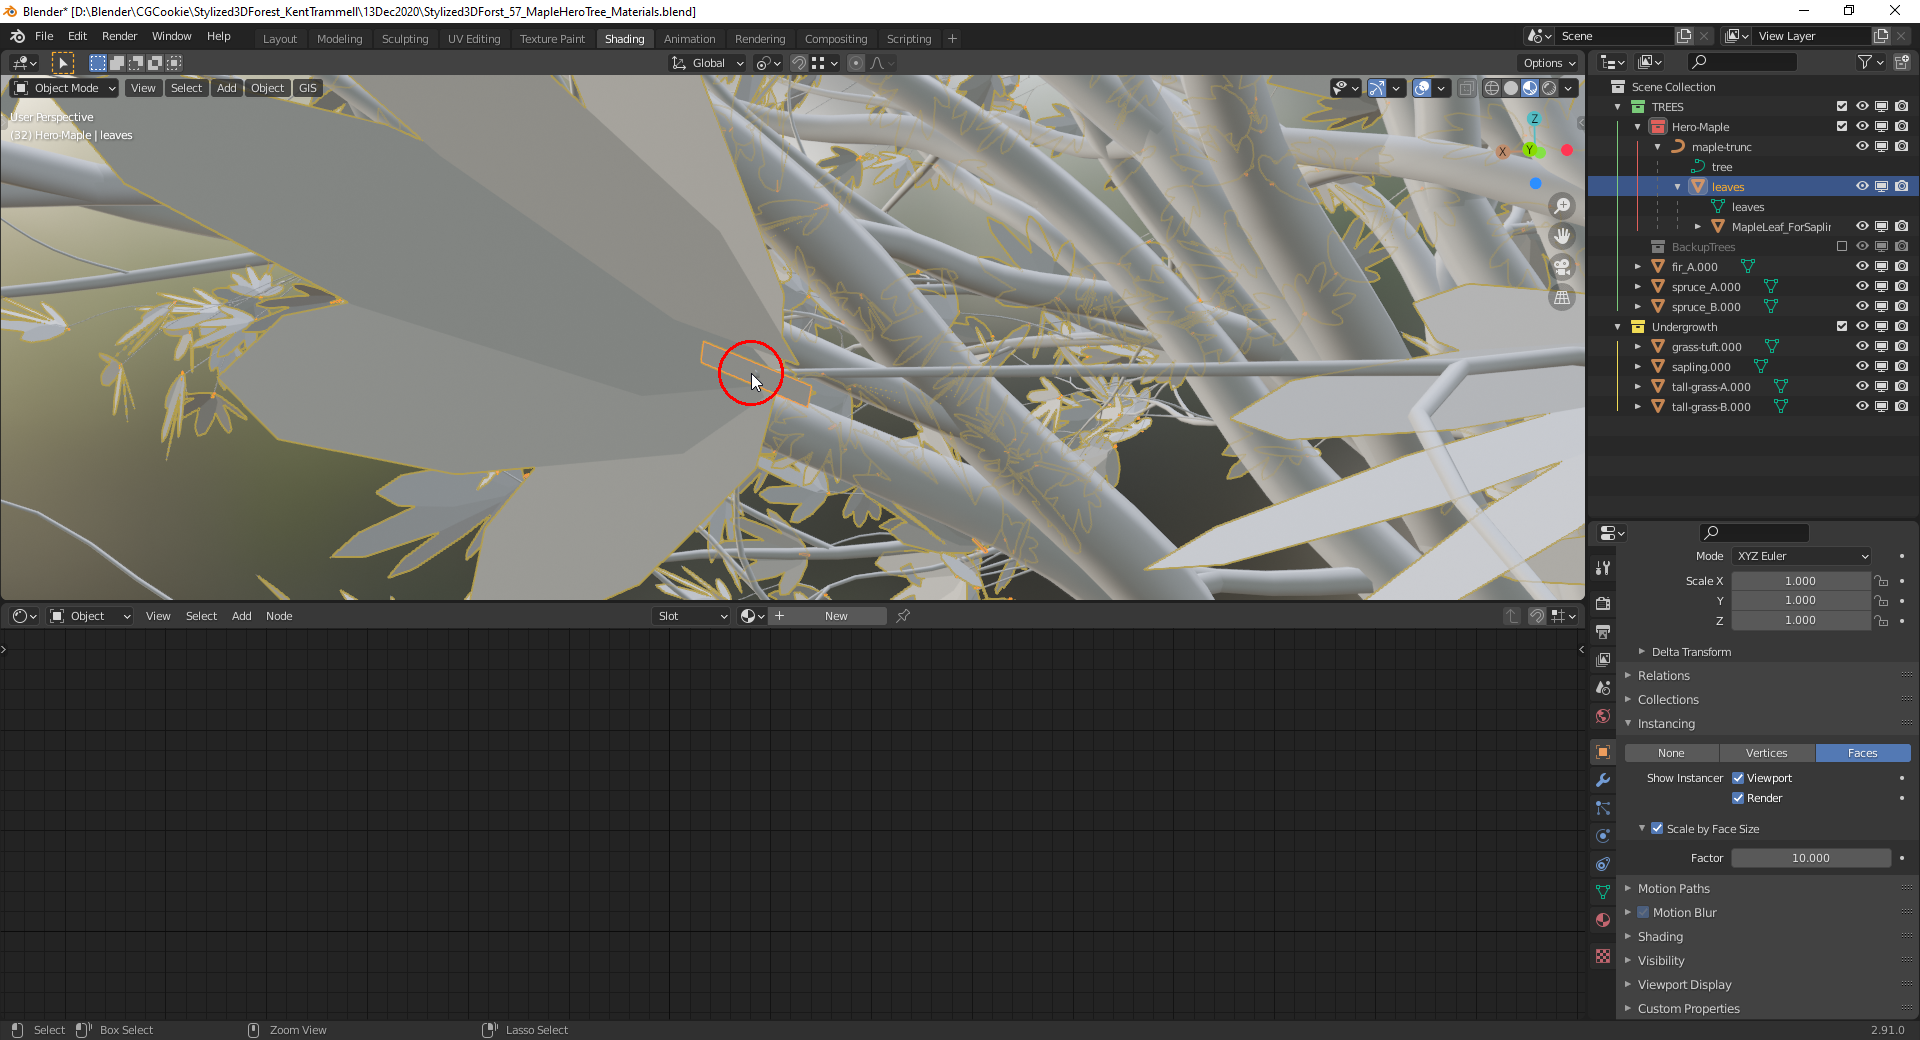Disable the Scale by Face Size checkbox
1920x1040 pixels.
click(x=1656, y=828)
